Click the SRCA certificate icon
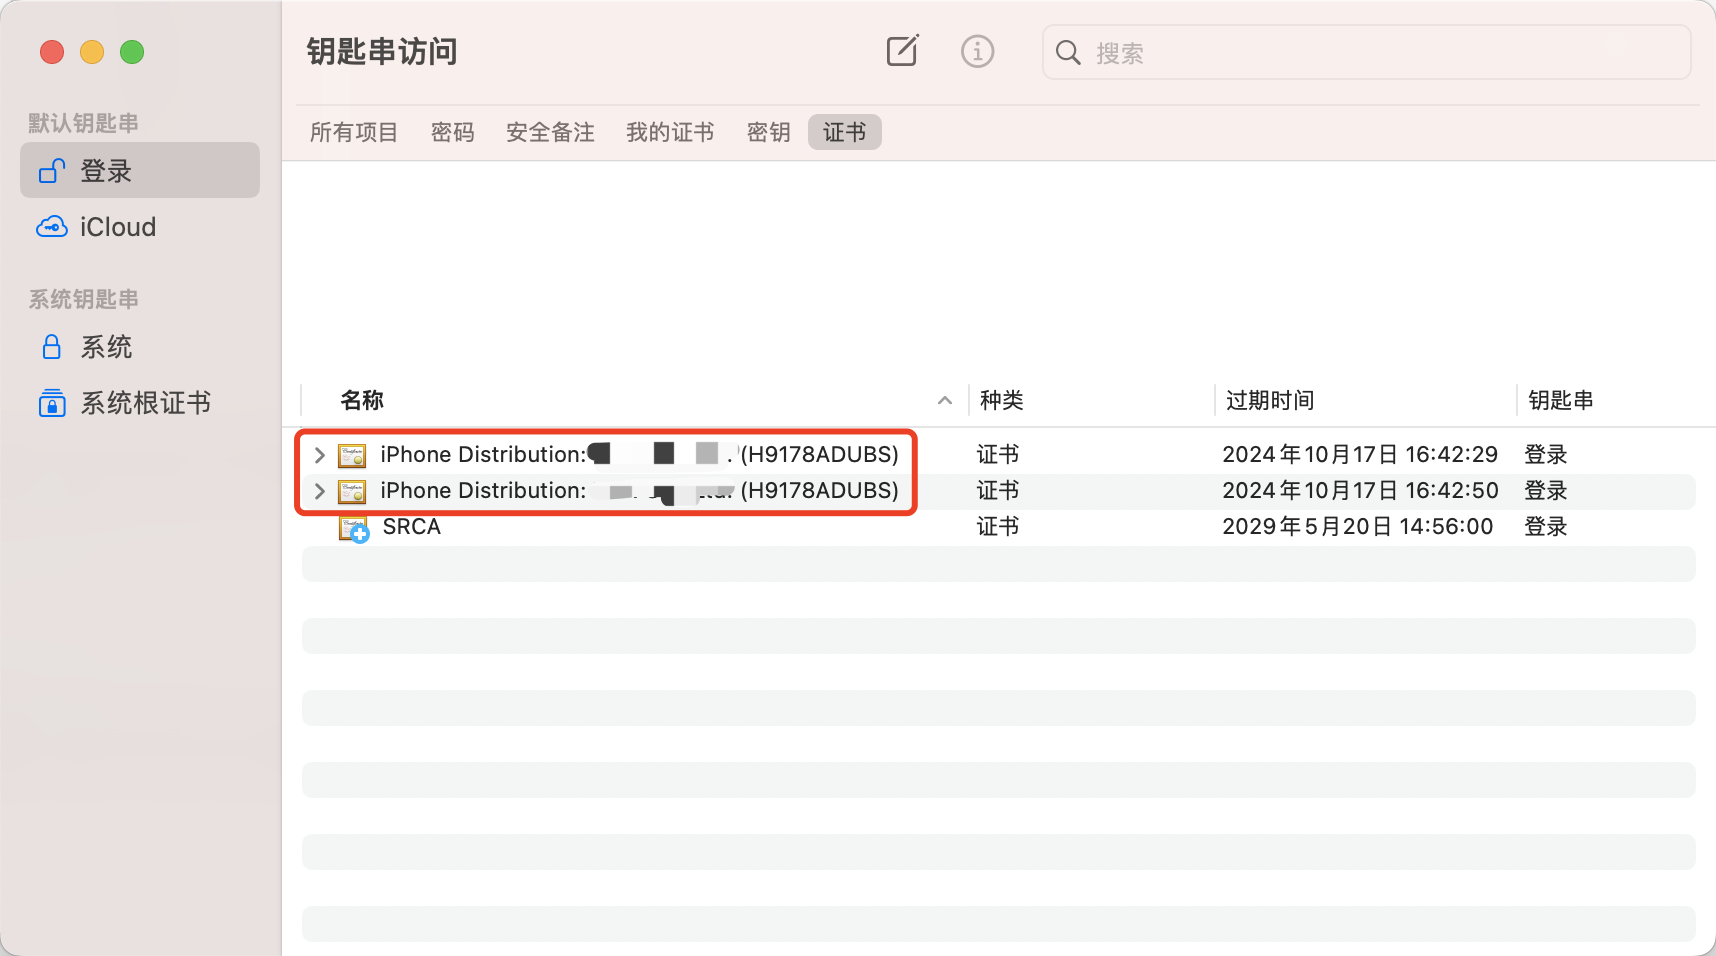 (x=354, y=528)
